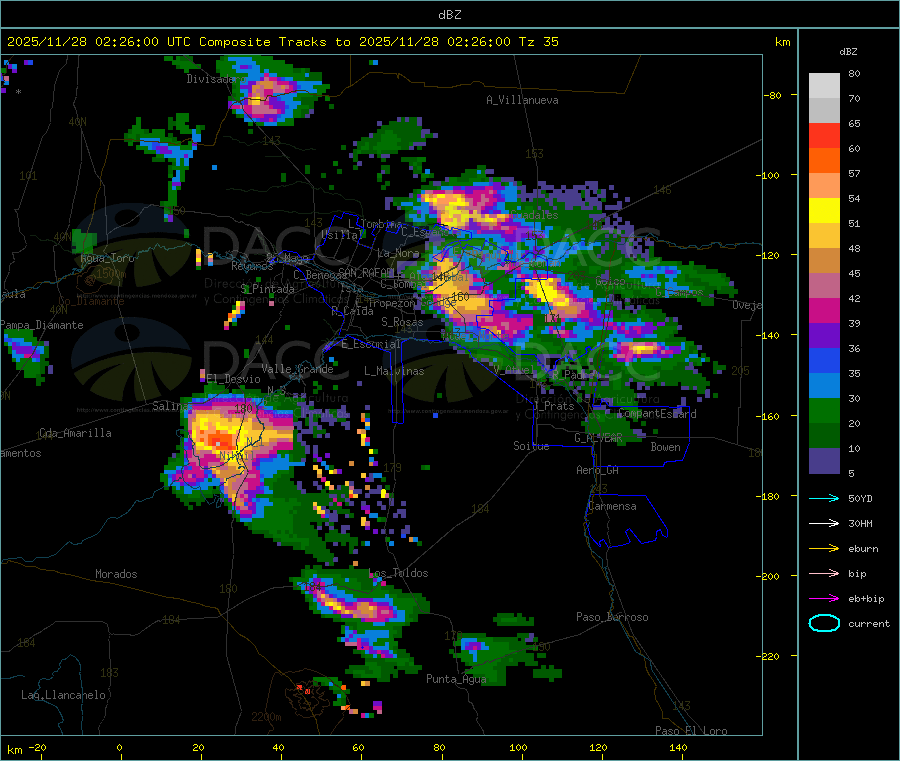The width and height of the screenshot is (900, 761).
Task: Click the '0' tick on the bottom axis
Action: coord(119,747)
